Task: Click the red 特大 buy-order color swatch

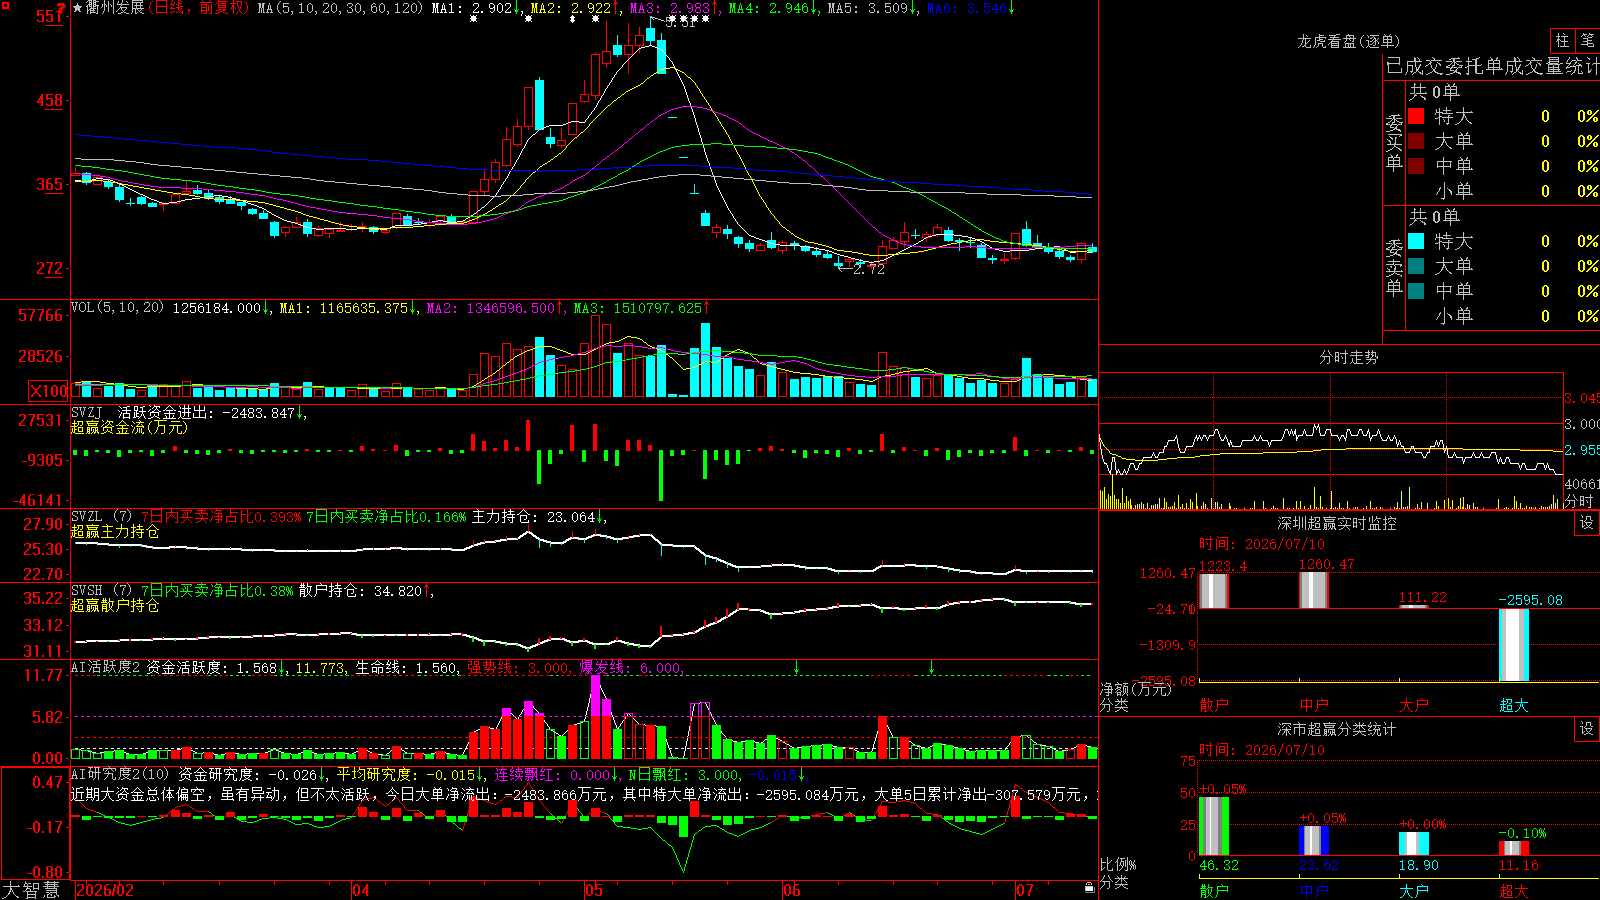Action: (1416, 116)
